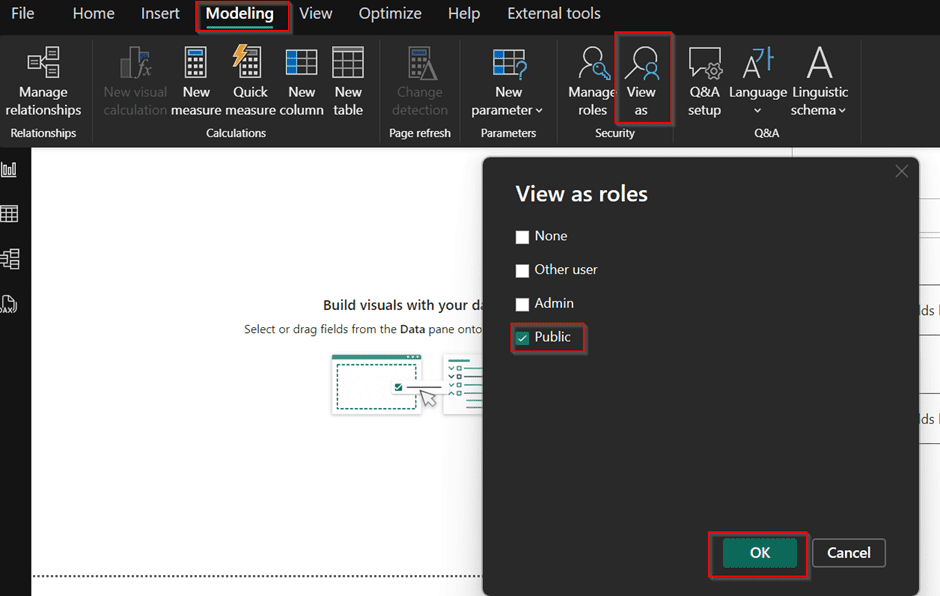Confirm role selection with OK button

[x=760, y=553]
